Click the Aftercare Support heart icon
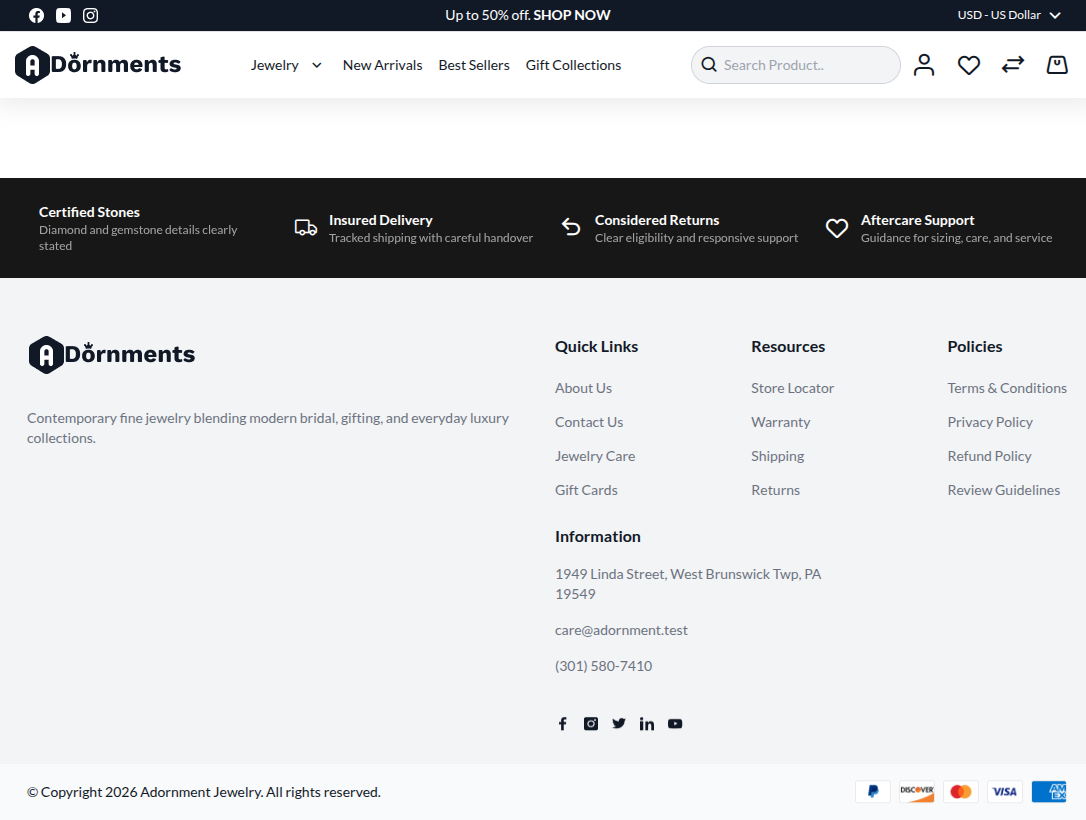 [x=837, y=228]
